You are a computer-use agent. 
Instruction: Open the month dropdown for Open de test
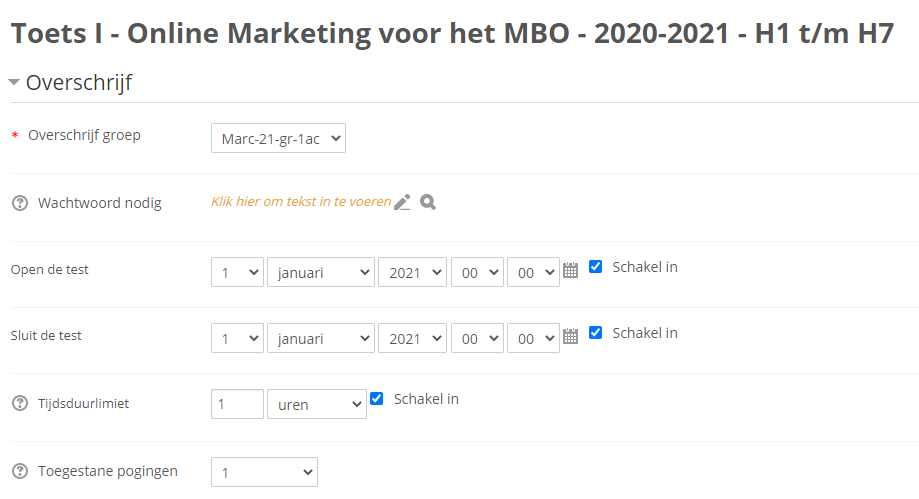(x=320, y=272)
